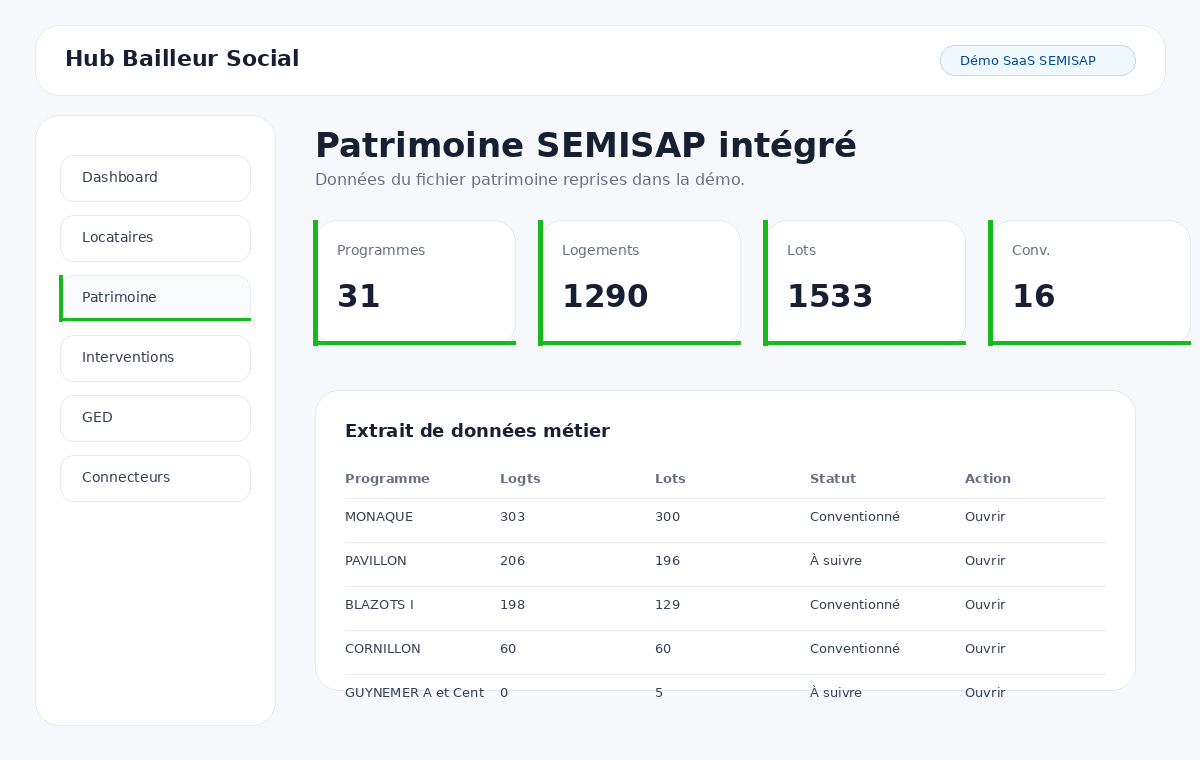1200x760 pixels.
Task: Click CORNILLON's Conventionné status
Action: point(855,649)
